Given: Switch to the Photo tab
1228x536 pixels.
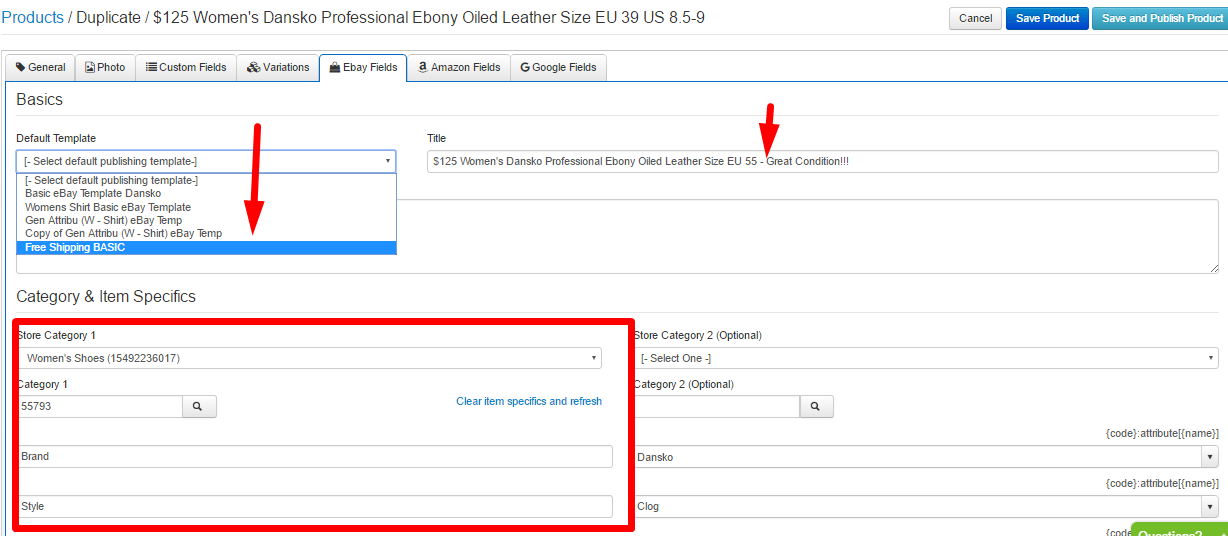Looking at the screenshot, I should (105, 67).
